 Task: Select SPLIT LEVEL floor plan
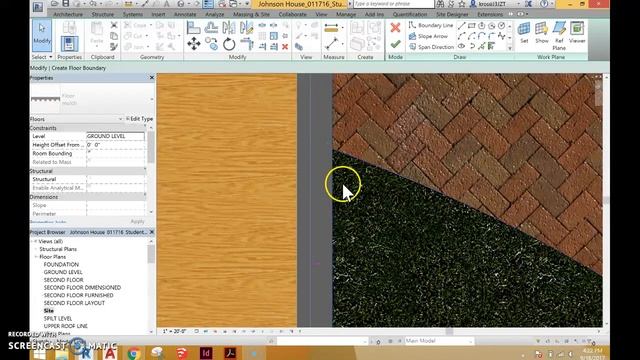(x=58, y=318)
